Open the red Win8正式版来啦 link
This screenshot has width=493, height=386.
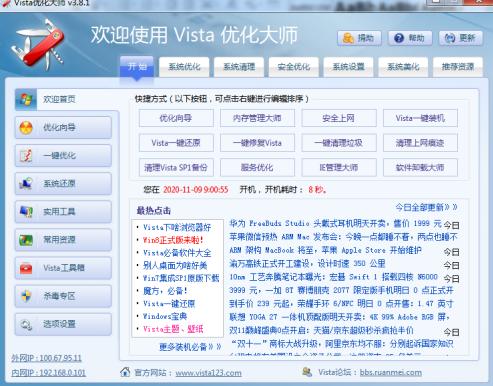(x=173, y=240)
